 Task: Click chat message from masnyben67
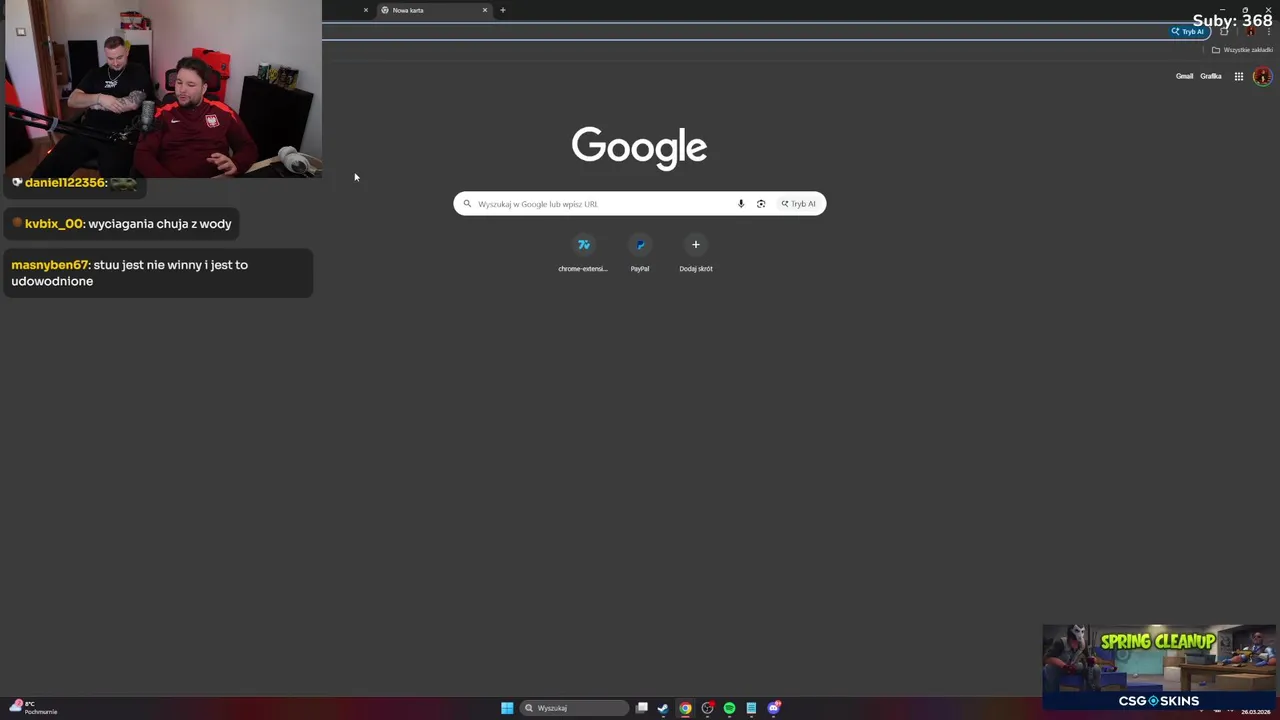point(158,273)
